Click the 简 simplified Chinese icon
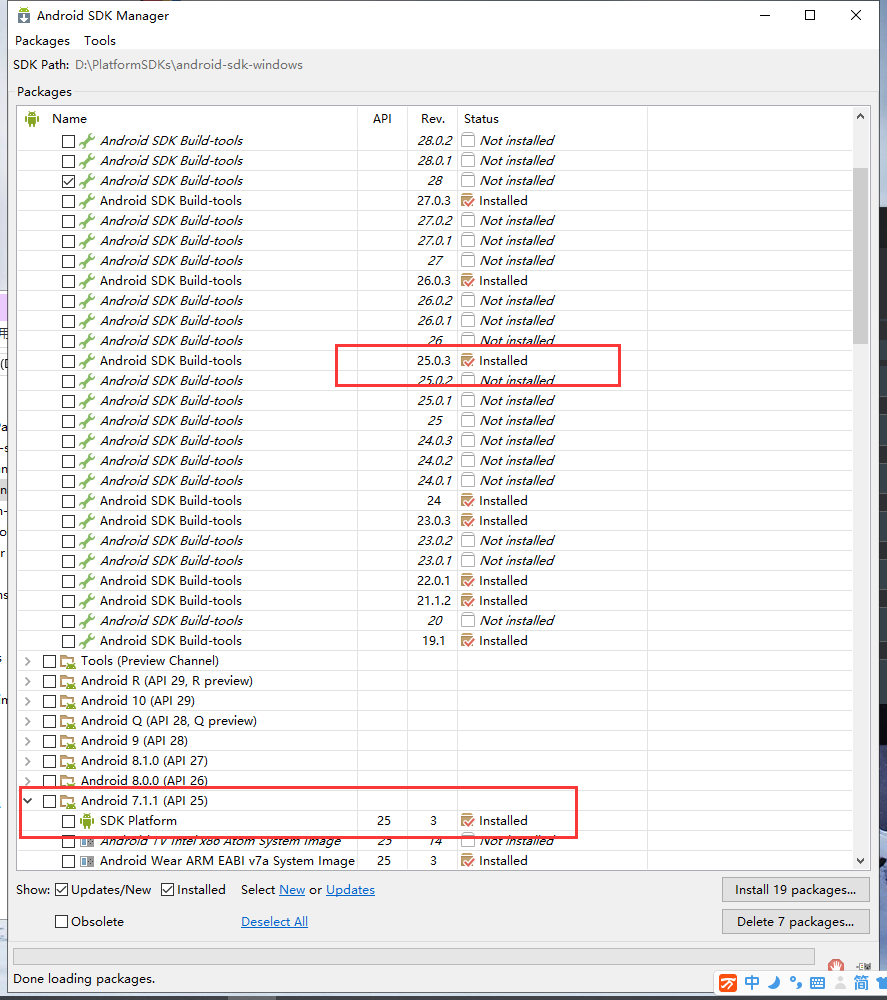The width and height of the screenshot is (887, 1000). pyautogui.click(x=861, y=983)
